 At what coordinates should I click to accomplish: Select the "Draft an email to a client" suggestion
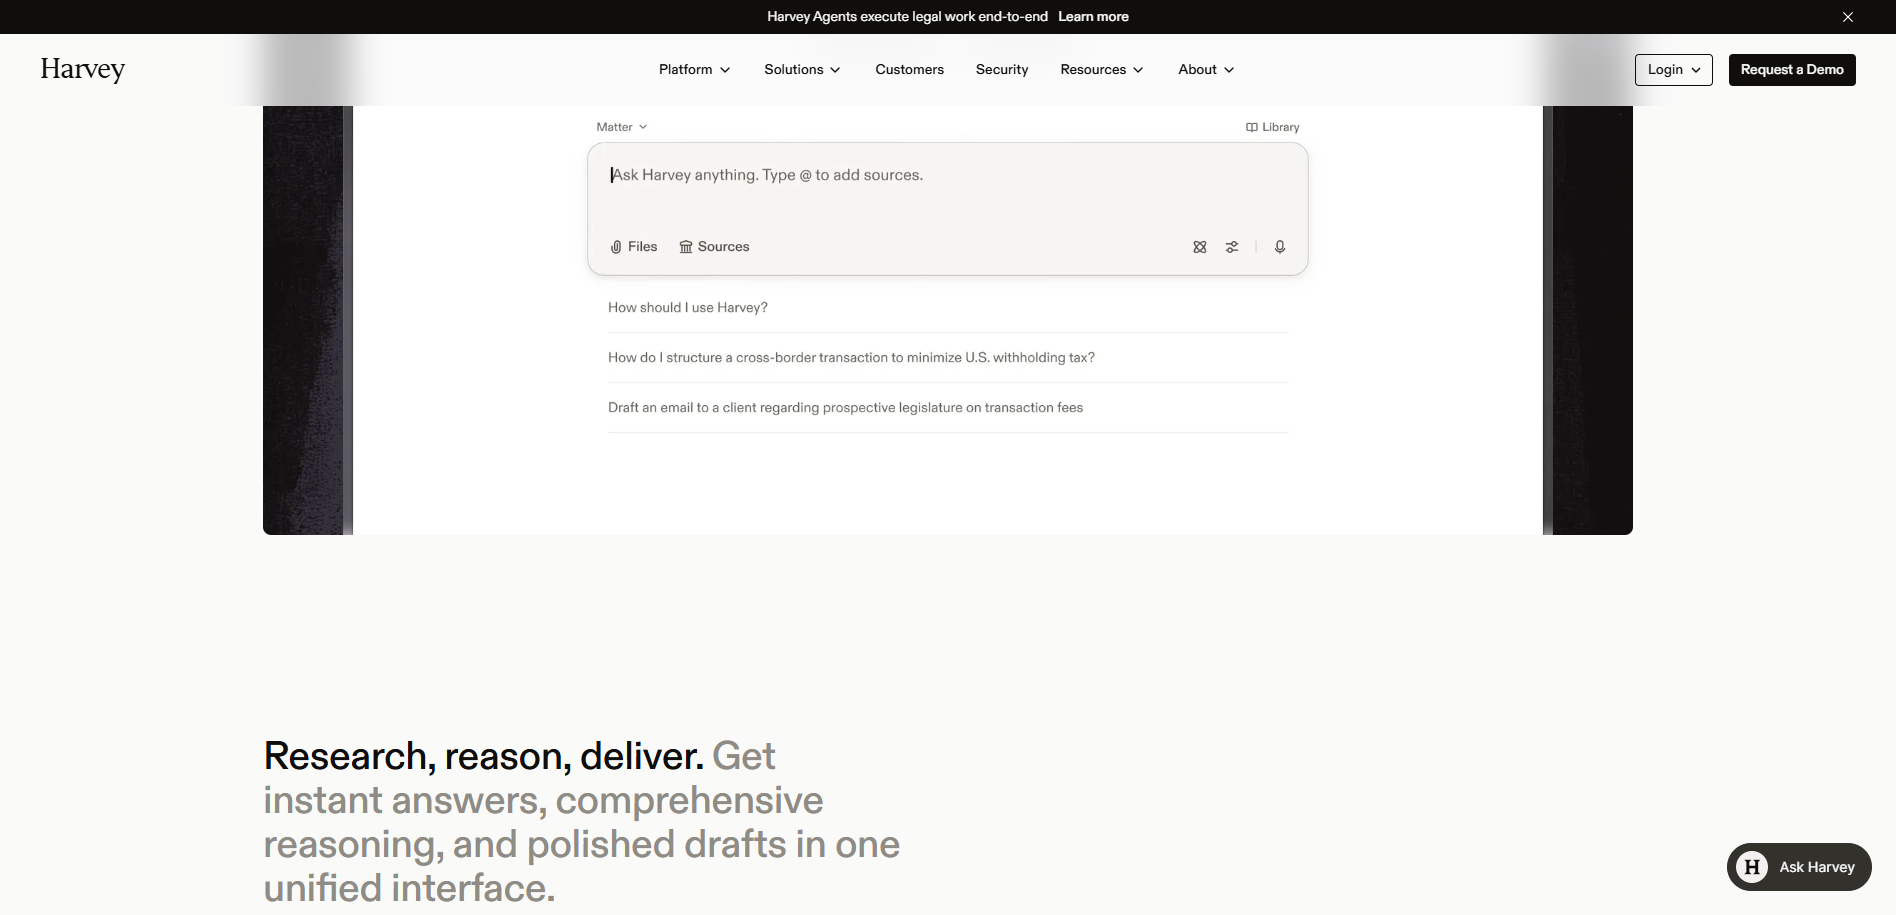coord(947,408)
